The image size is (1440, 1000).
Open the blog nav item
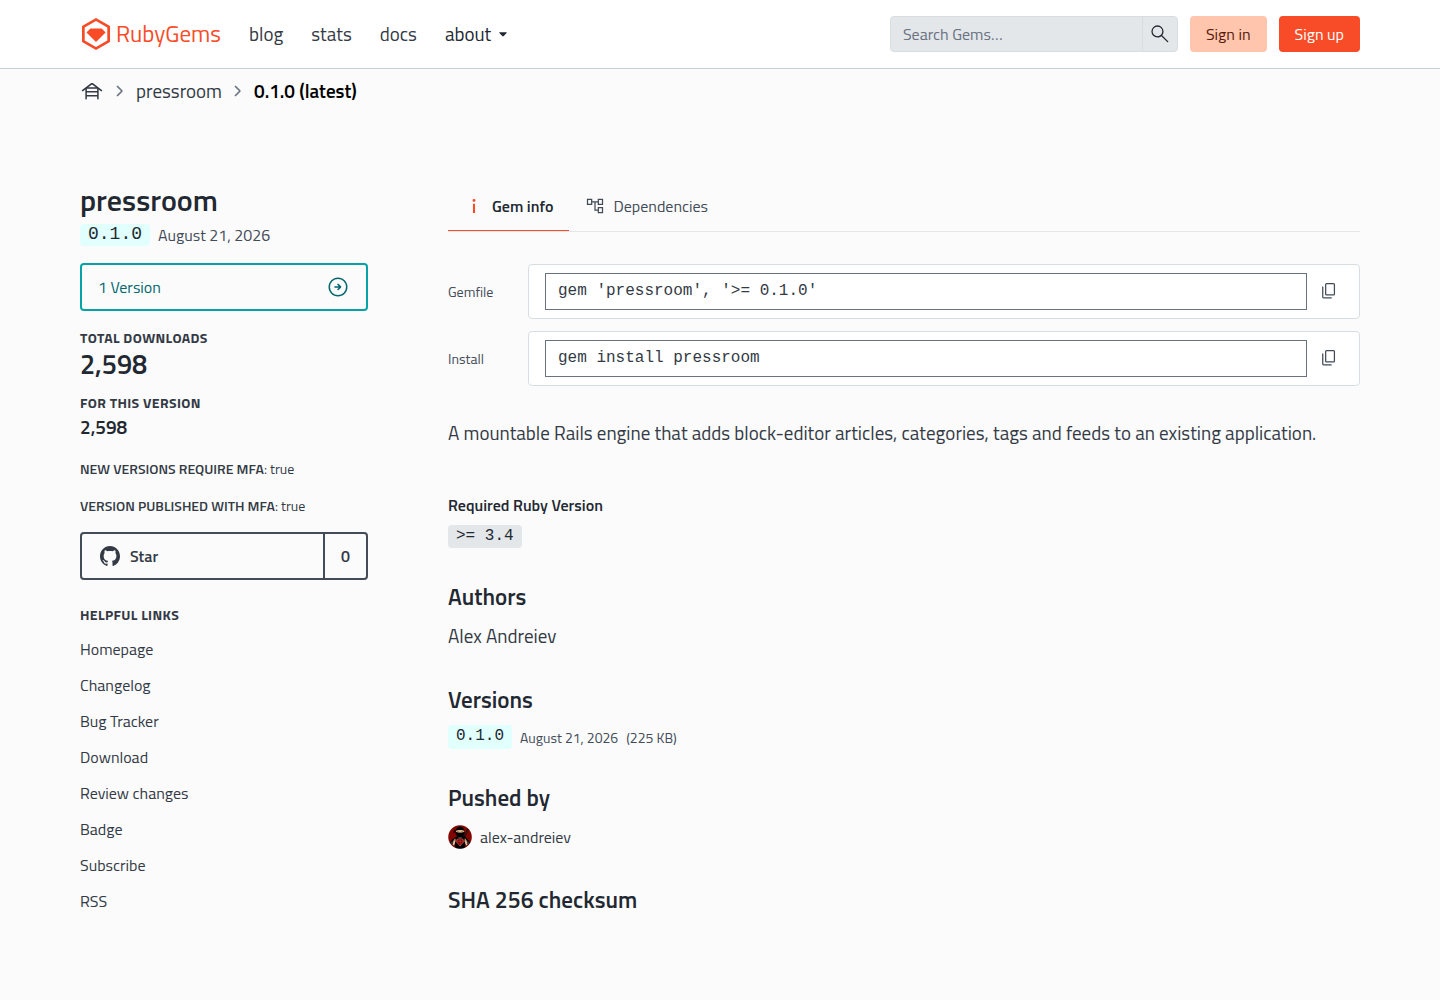266,35
